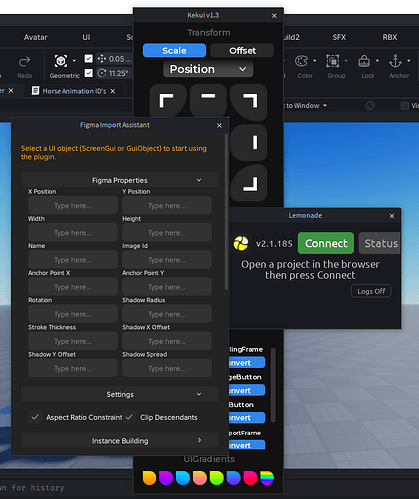This screenshot has height=499, width=419.
Task: Click the Logs Off button
Action: coord(371,291)
